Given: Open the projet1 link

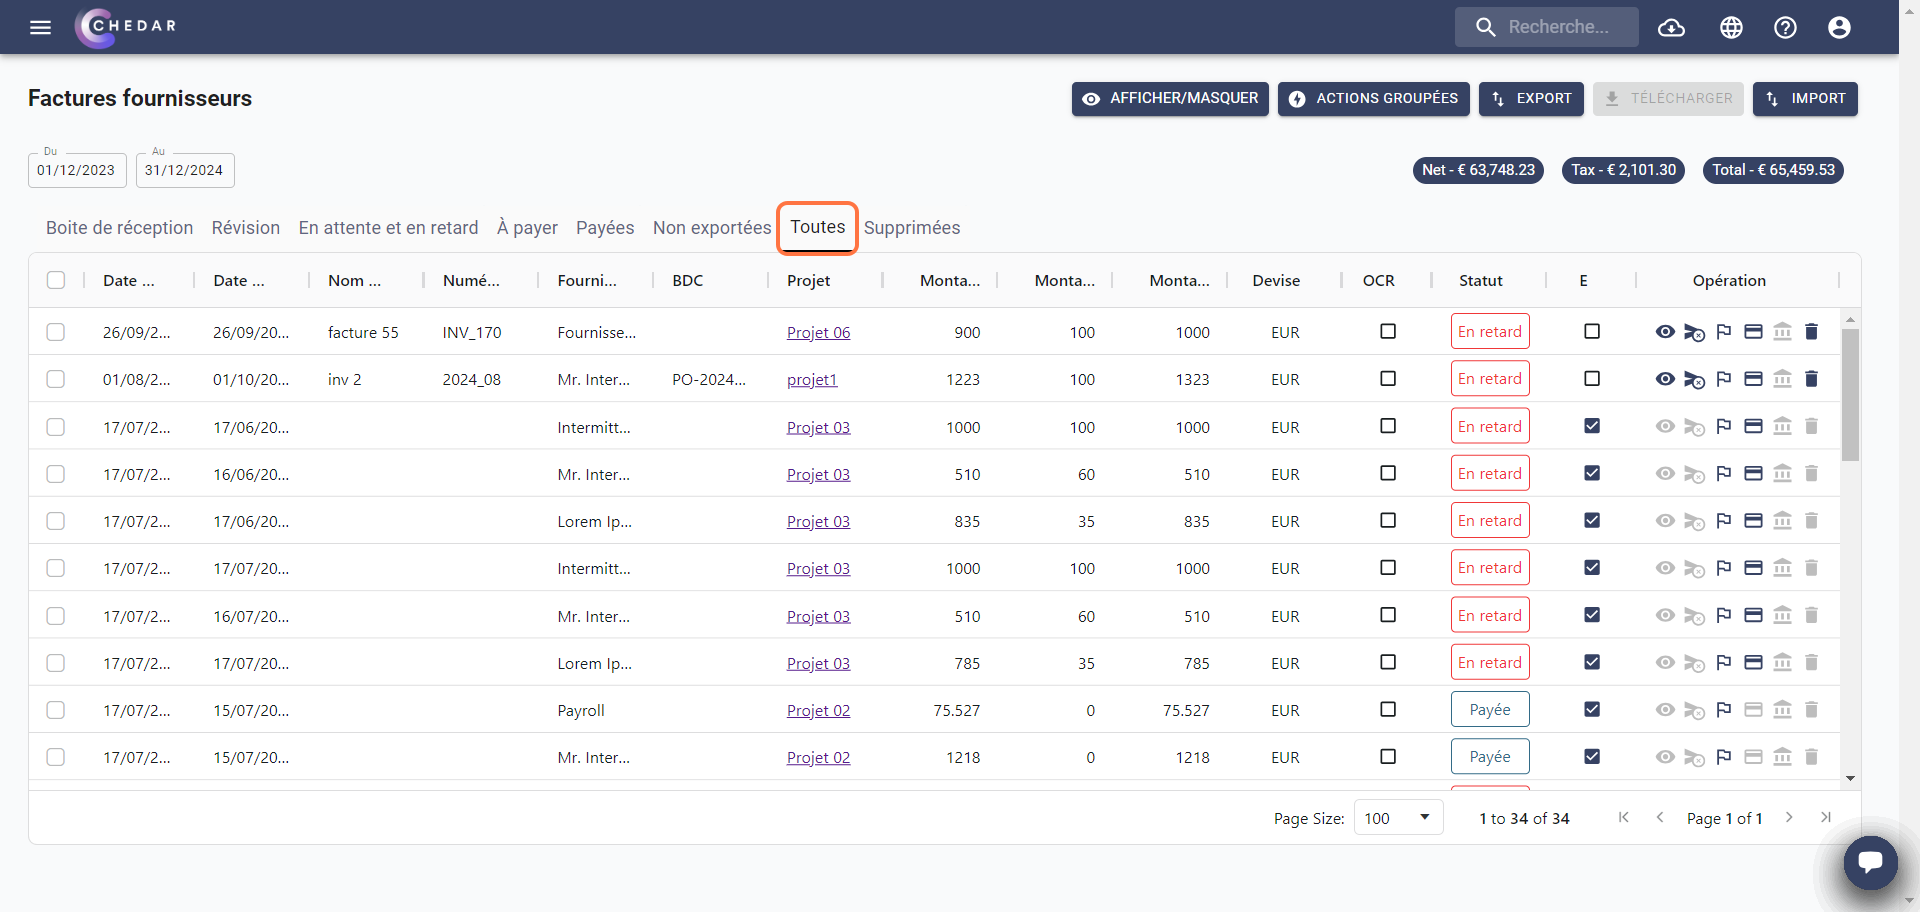Looking at the screenshot, I should (812, 379).
